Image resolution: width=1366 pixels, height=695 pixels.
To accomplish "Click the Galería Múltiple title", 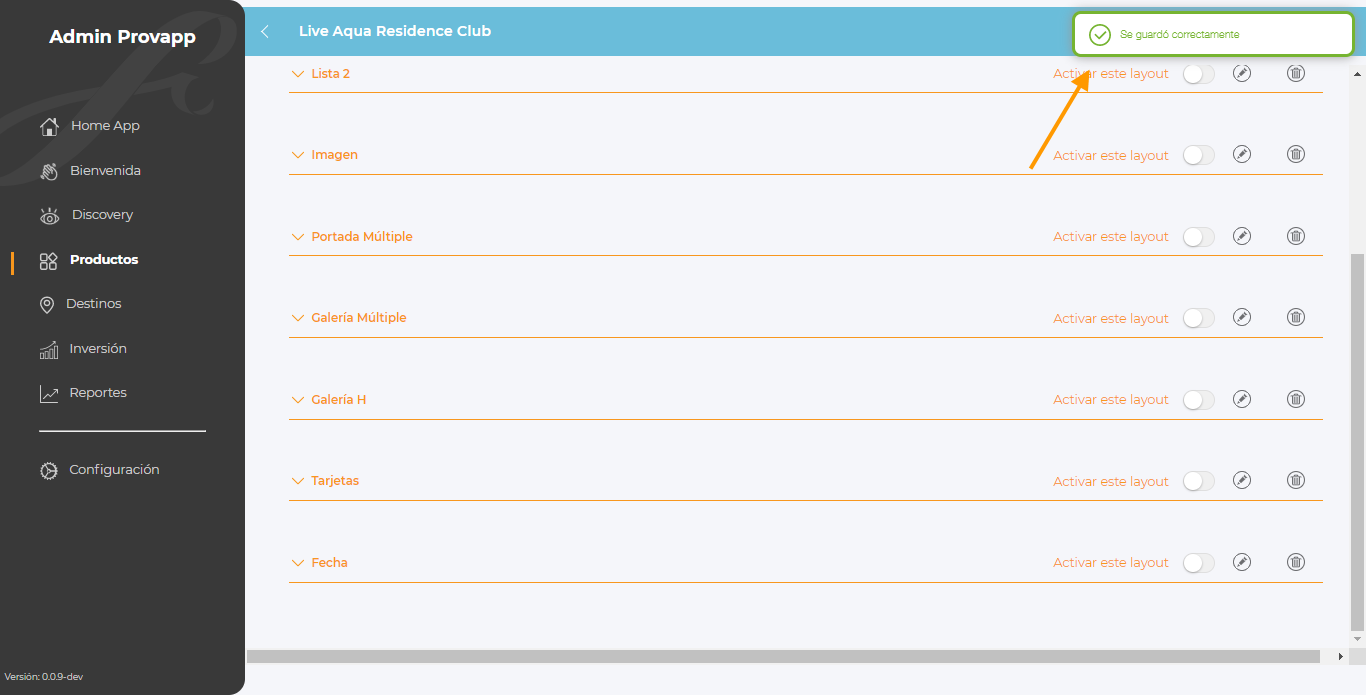I will (x=359, y=318).
